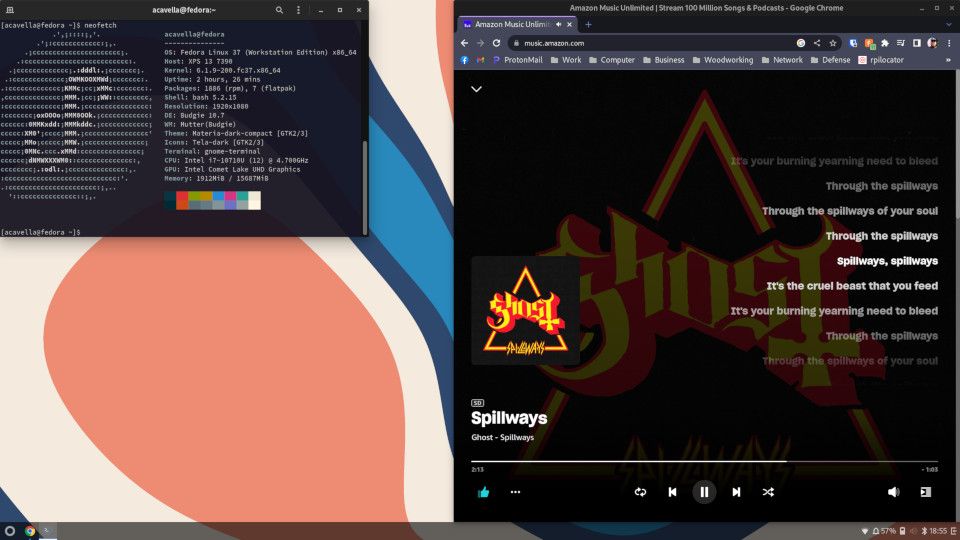Screen dimensions: 960x540
Task: Open search in the terminal window
Action: point(279,10)
